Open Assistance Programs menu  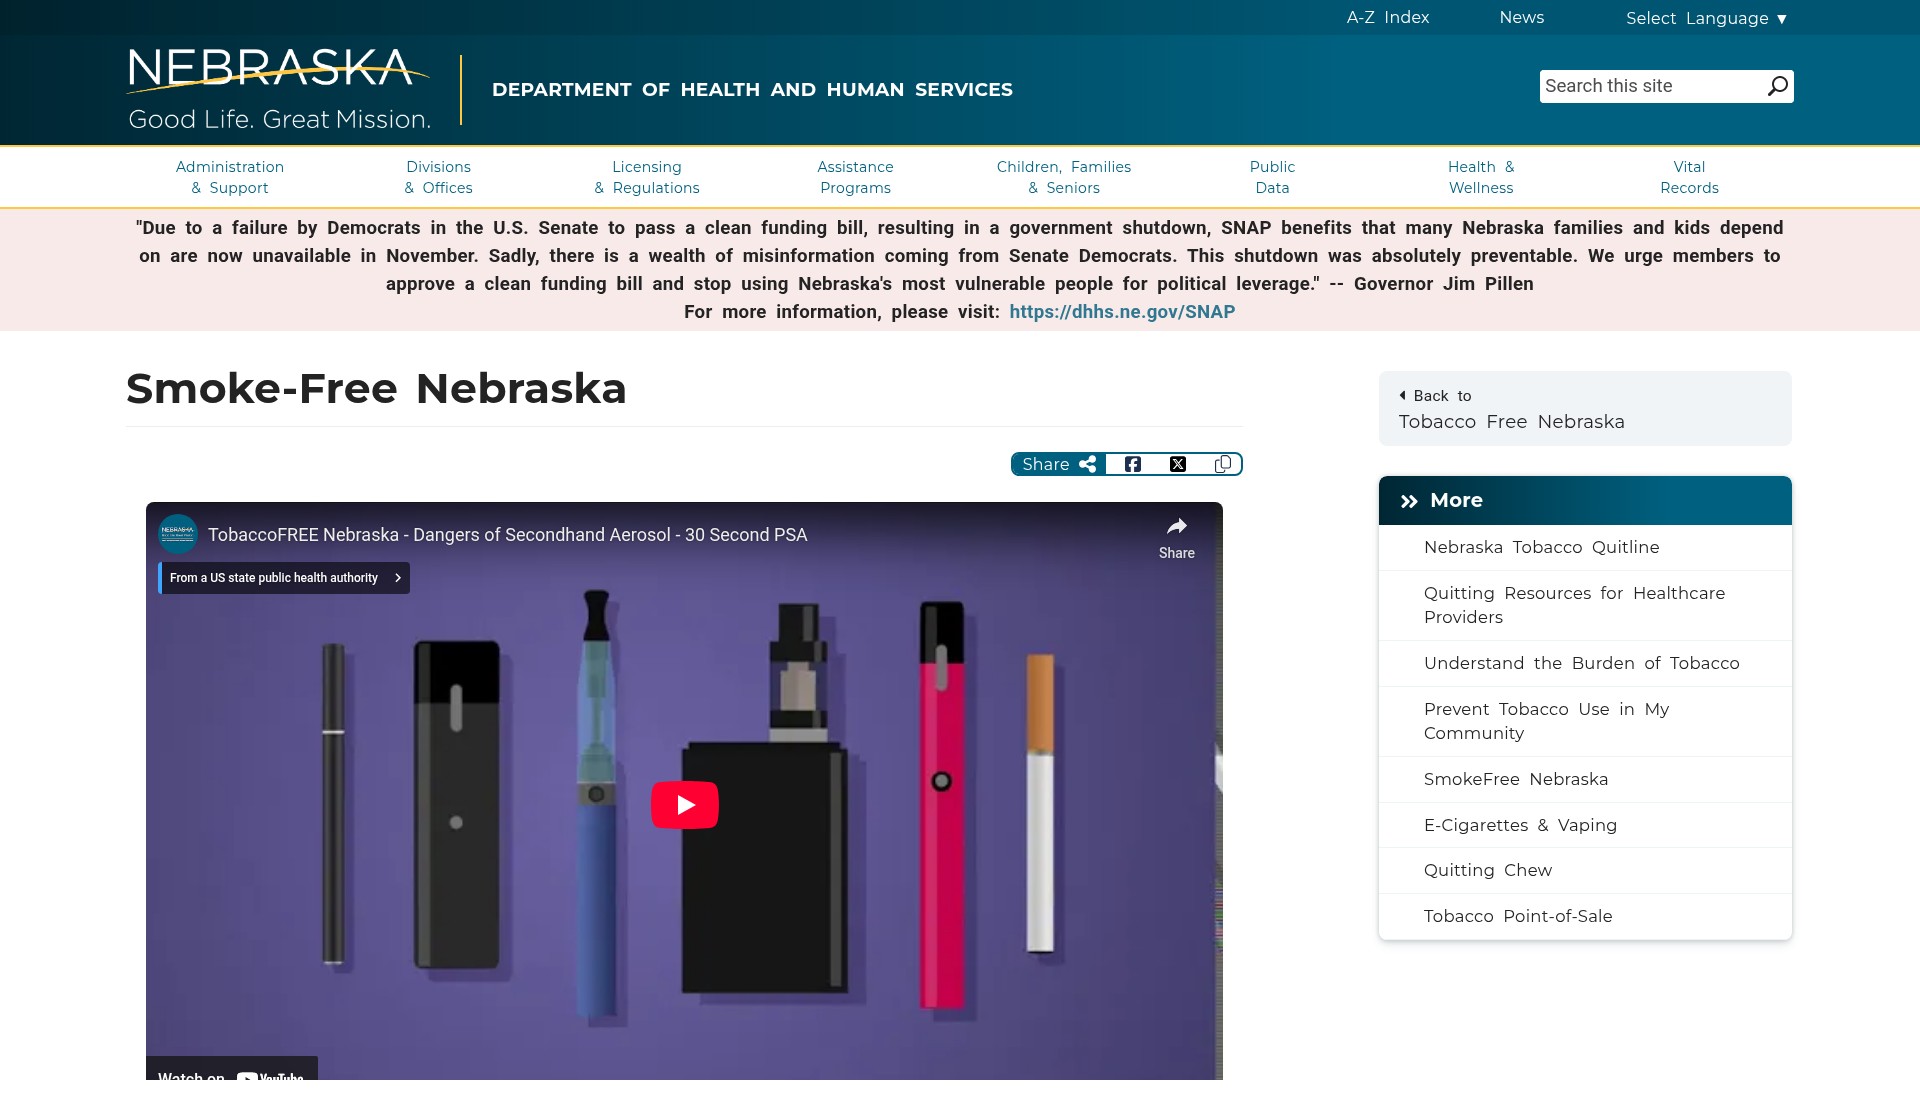[855, 177]
